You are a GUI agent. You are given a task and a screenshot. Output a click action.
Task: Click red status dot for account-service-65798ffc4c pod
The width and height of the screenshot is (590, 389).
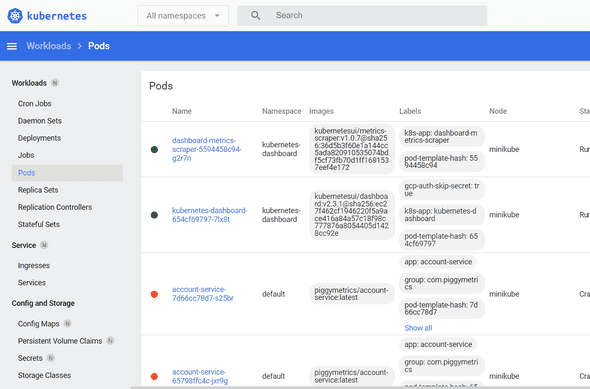pyautogui.click(x=154, y=376)
